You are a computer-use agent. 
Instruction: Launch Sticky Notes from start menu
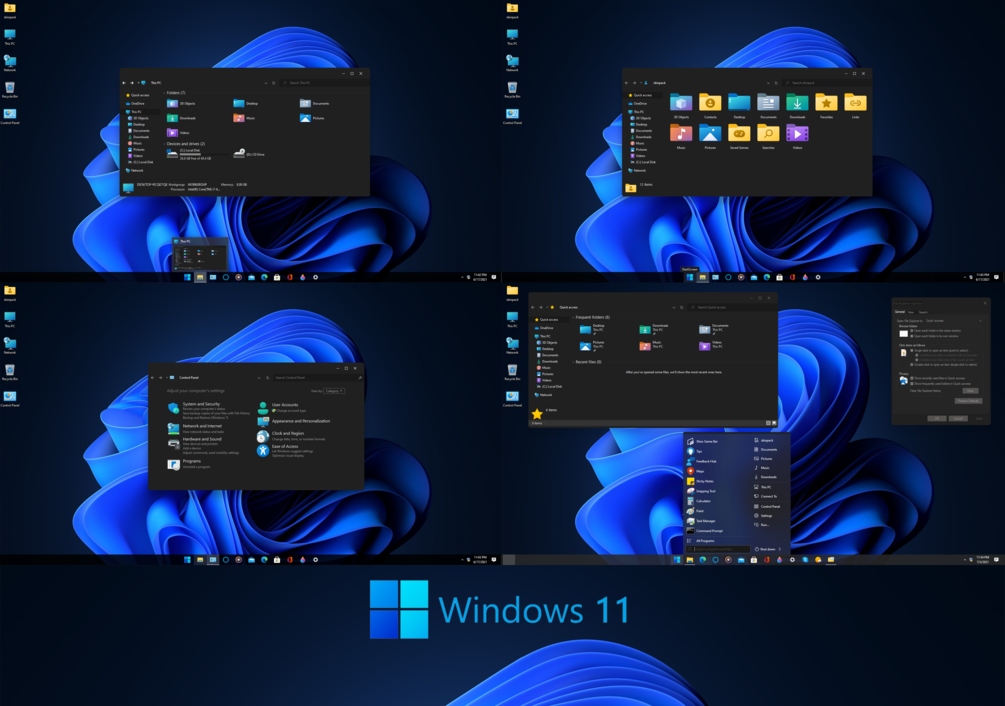coord(700,481)
